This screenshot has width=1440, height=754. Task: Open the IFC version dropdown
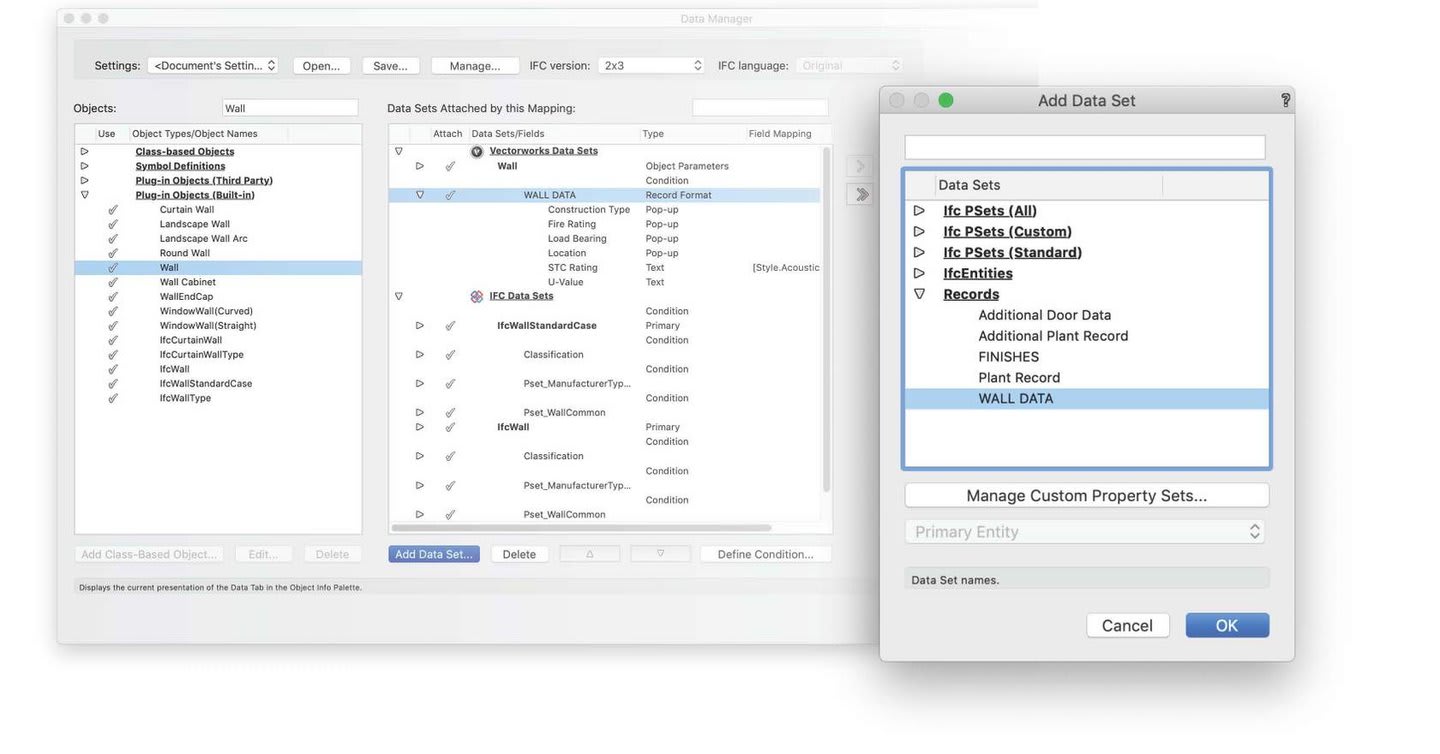(x=652, y=66)
